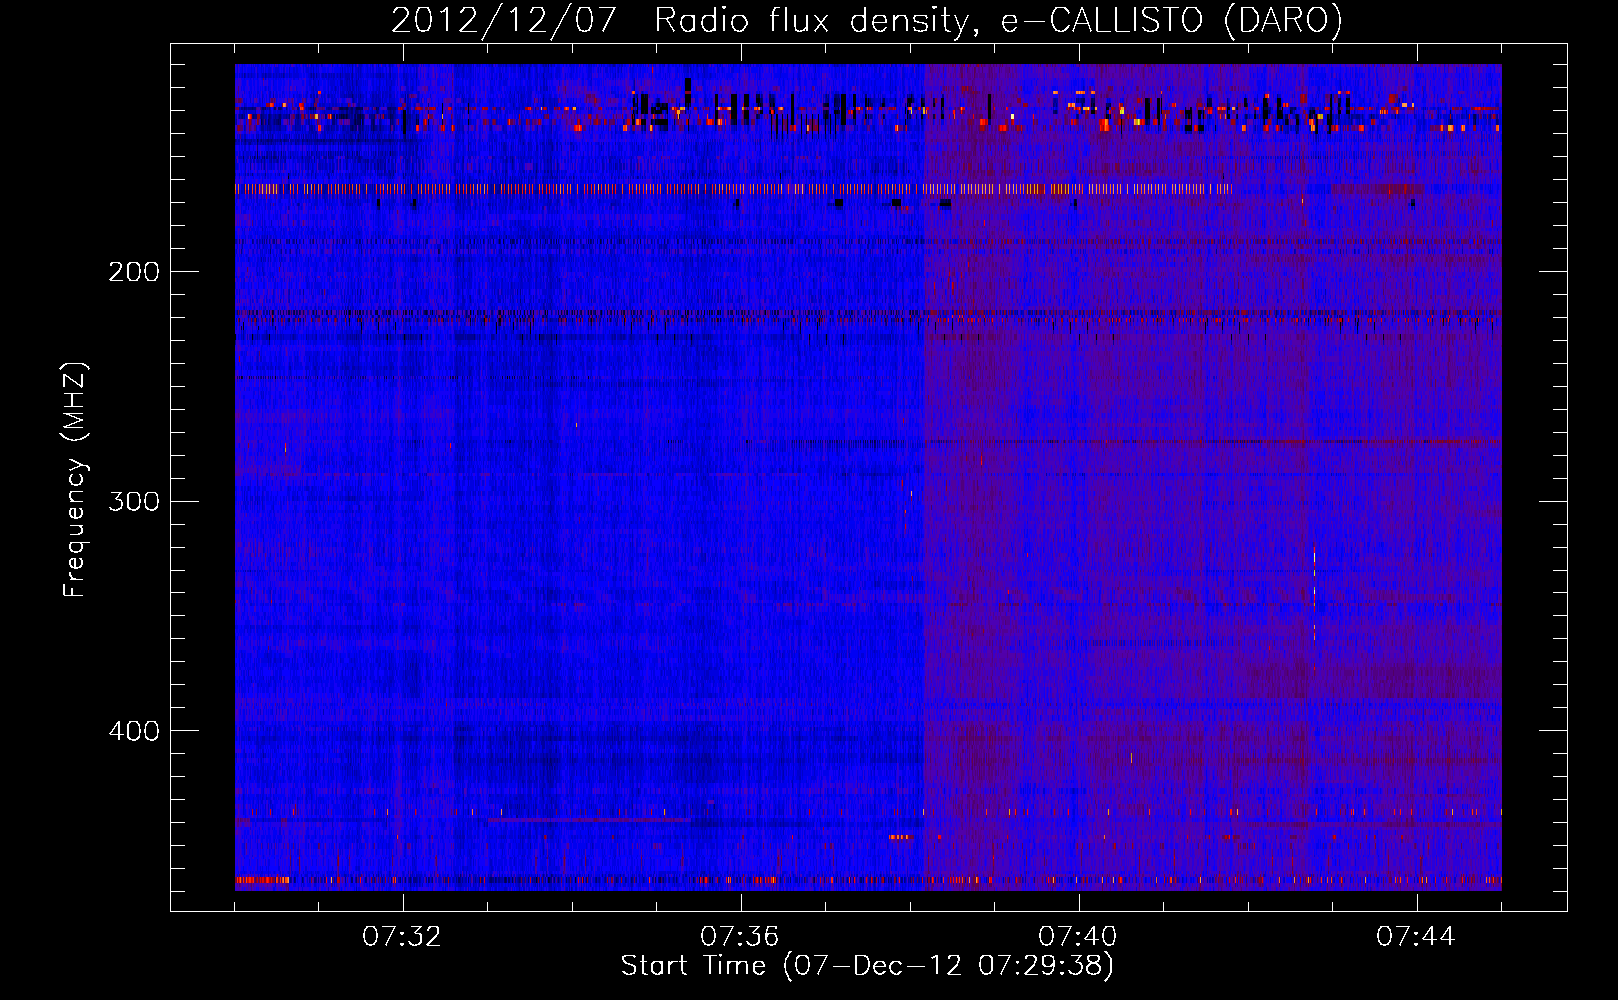Click the 07:32 time tick label
The width and height of the screenshot is (1618, 1000).
pyautogui.click(x=402, y=937)
